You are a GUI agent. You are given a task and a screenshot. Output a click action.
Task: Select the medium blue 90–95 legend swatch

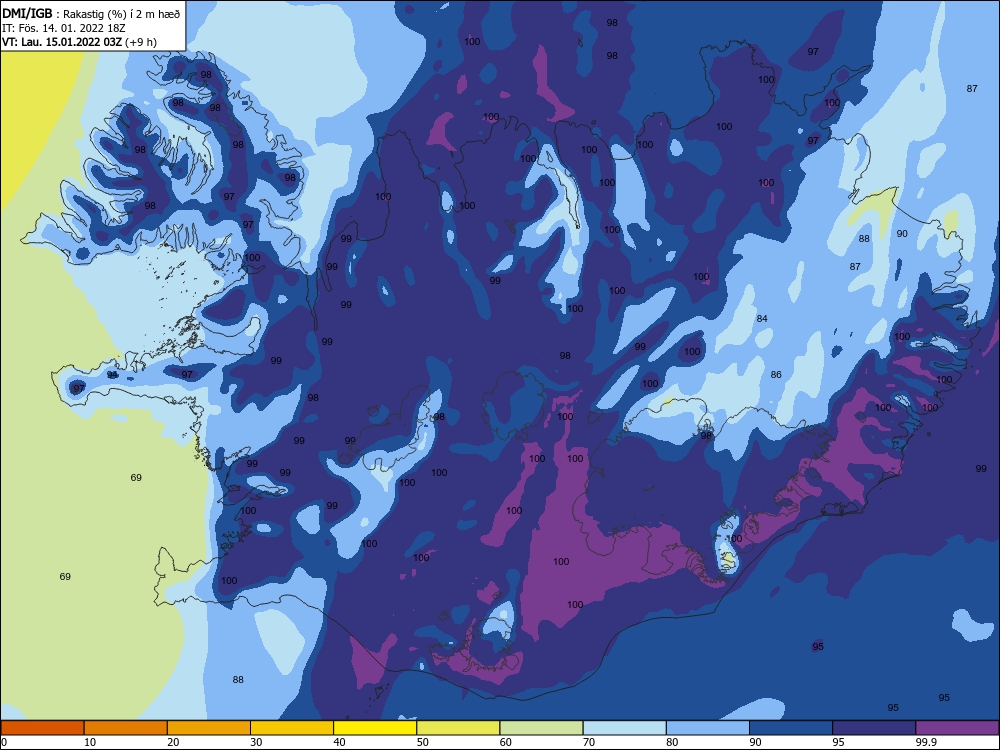(x=791, y=728)
